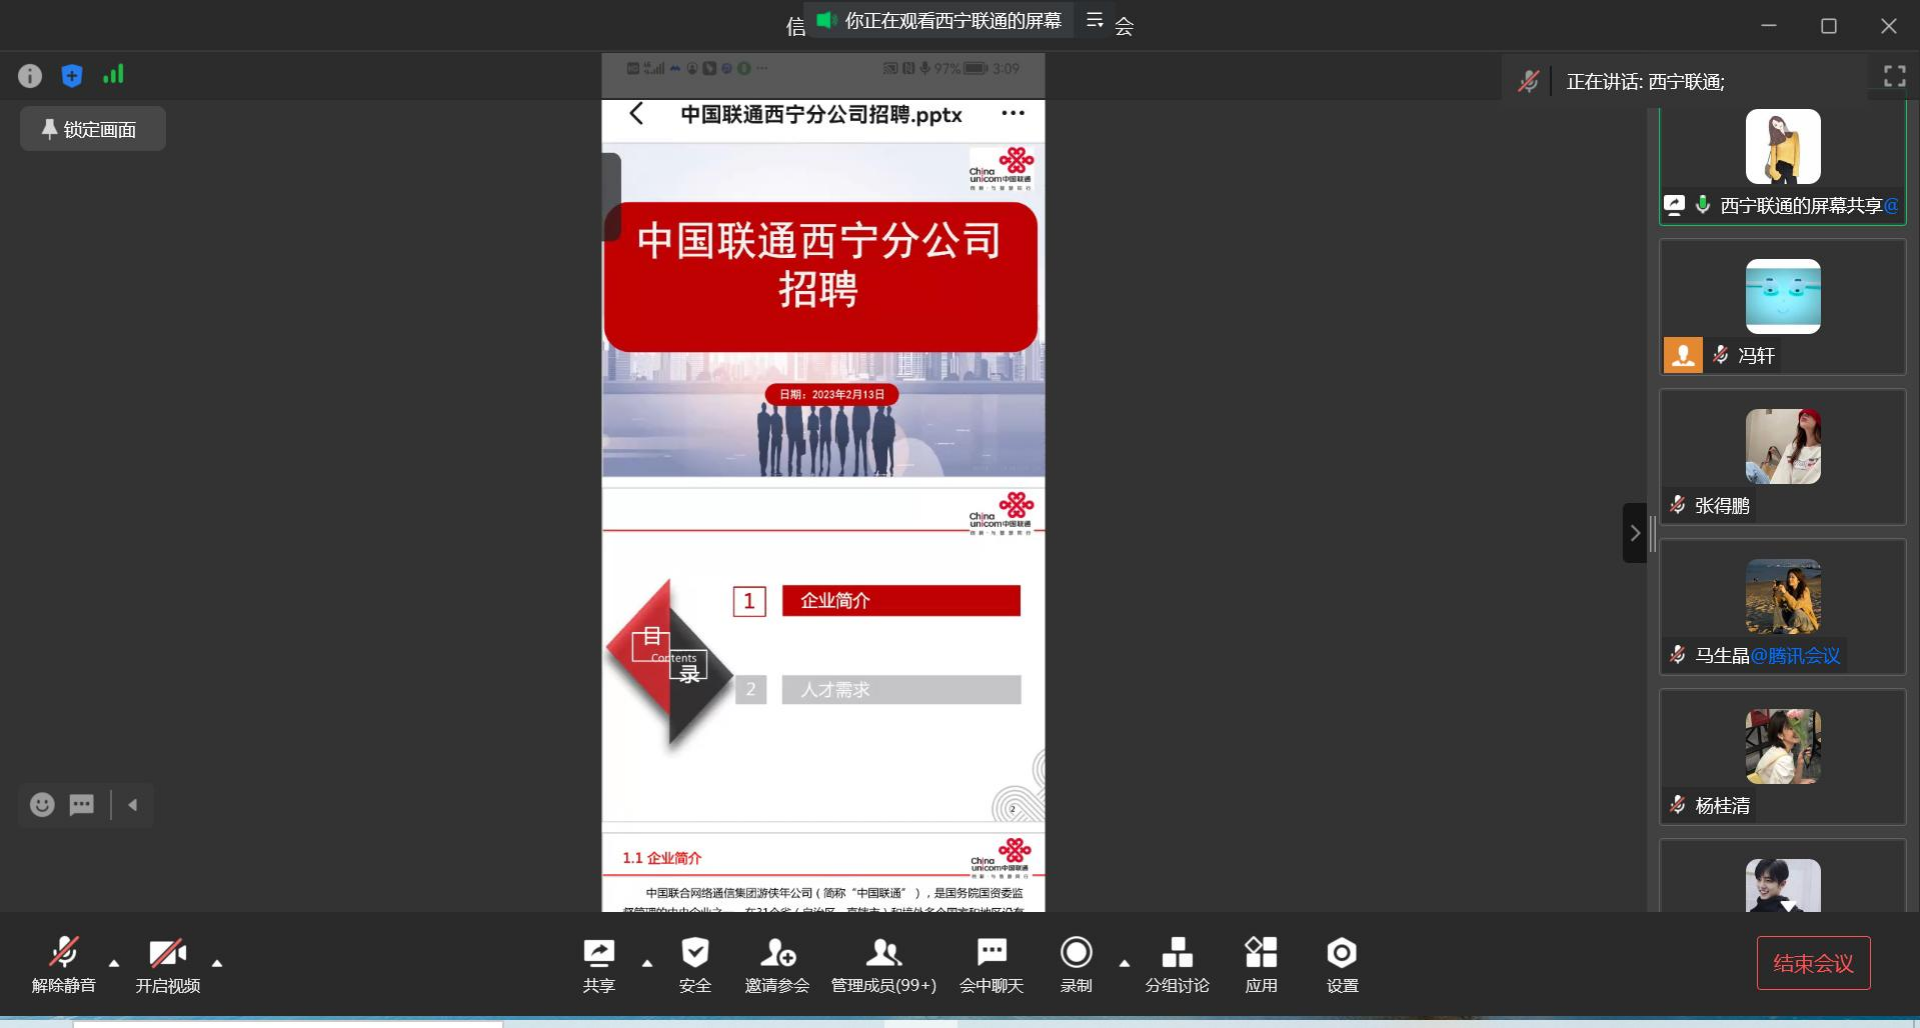This screenshot has width=1920, height=1028.
Task: Collapse the participant panel with right chevron
Action: (1634, 533)
